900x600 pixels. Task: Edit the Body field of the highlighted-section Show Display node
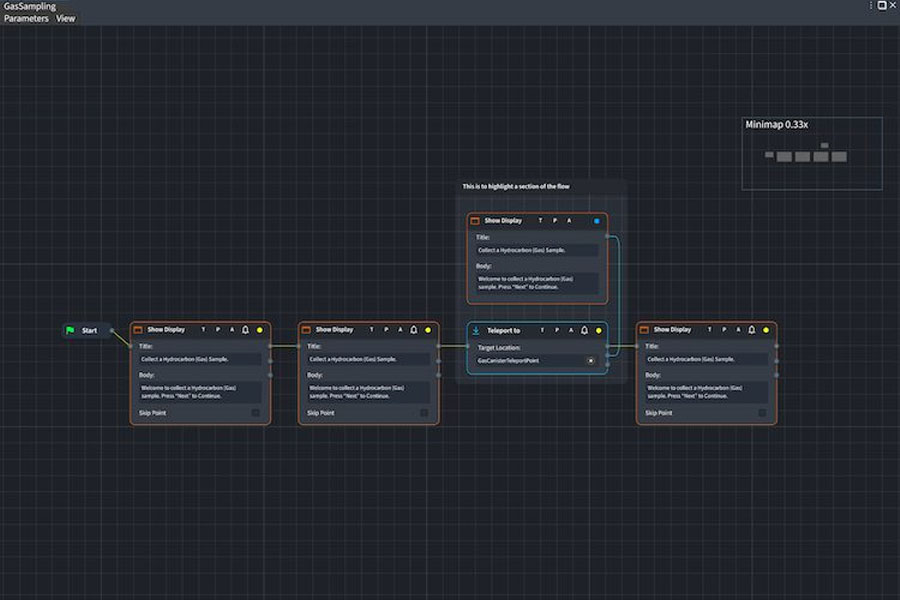point(537,283)
